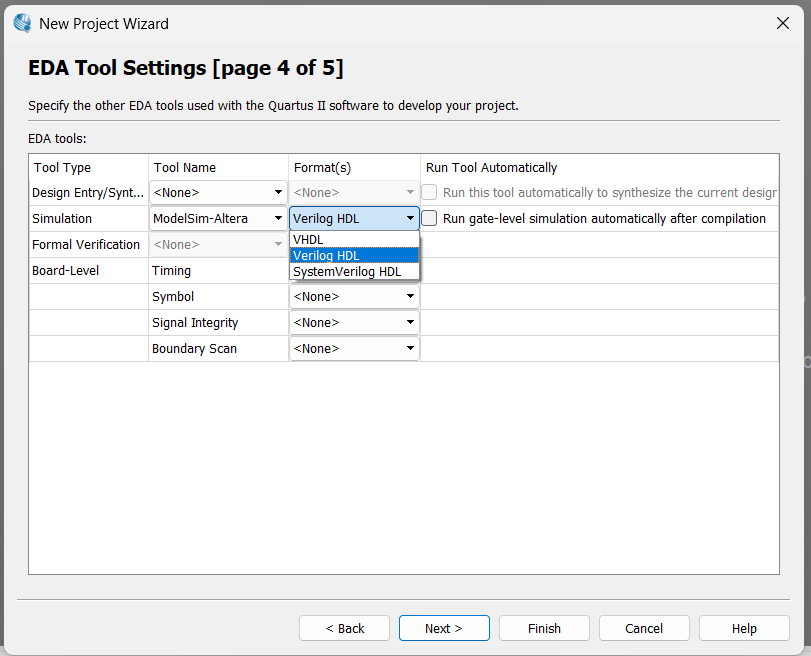This screenshot has height=656, width=811.
Task: Open Simulation tool name ModelSim-Altera dropdown
Action: click(x=218, y=218)
